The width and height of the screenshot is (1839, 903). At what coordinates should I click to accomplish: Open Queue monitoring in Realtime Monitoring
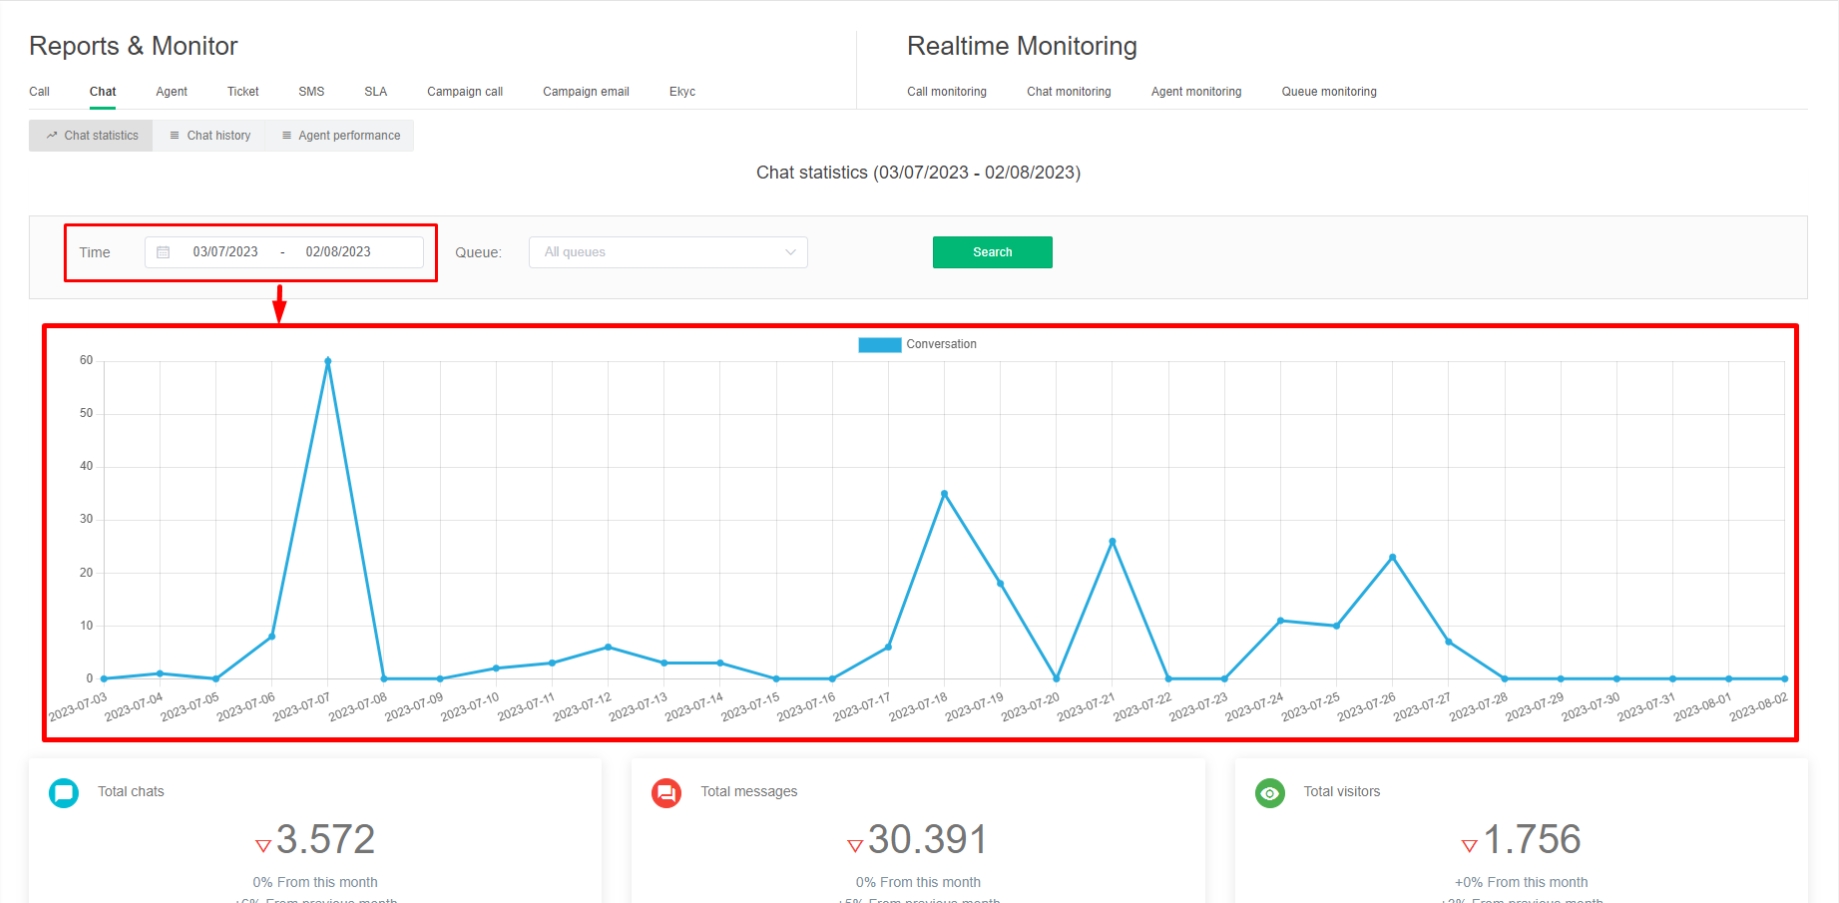1329,92
